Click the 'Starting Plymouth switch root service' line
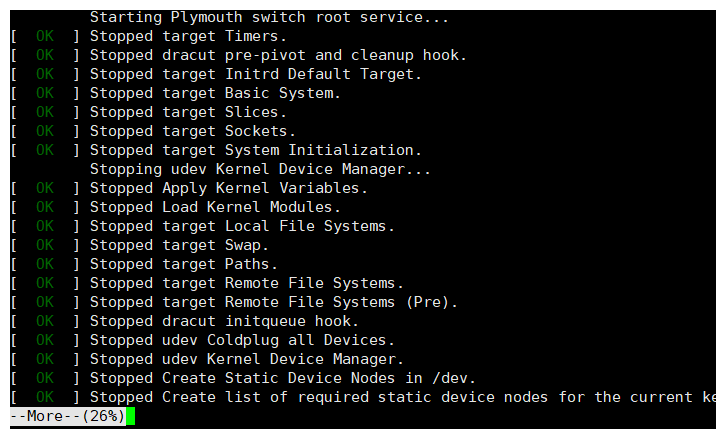Viewport: 726px width, 439px height. click(269, 18)
